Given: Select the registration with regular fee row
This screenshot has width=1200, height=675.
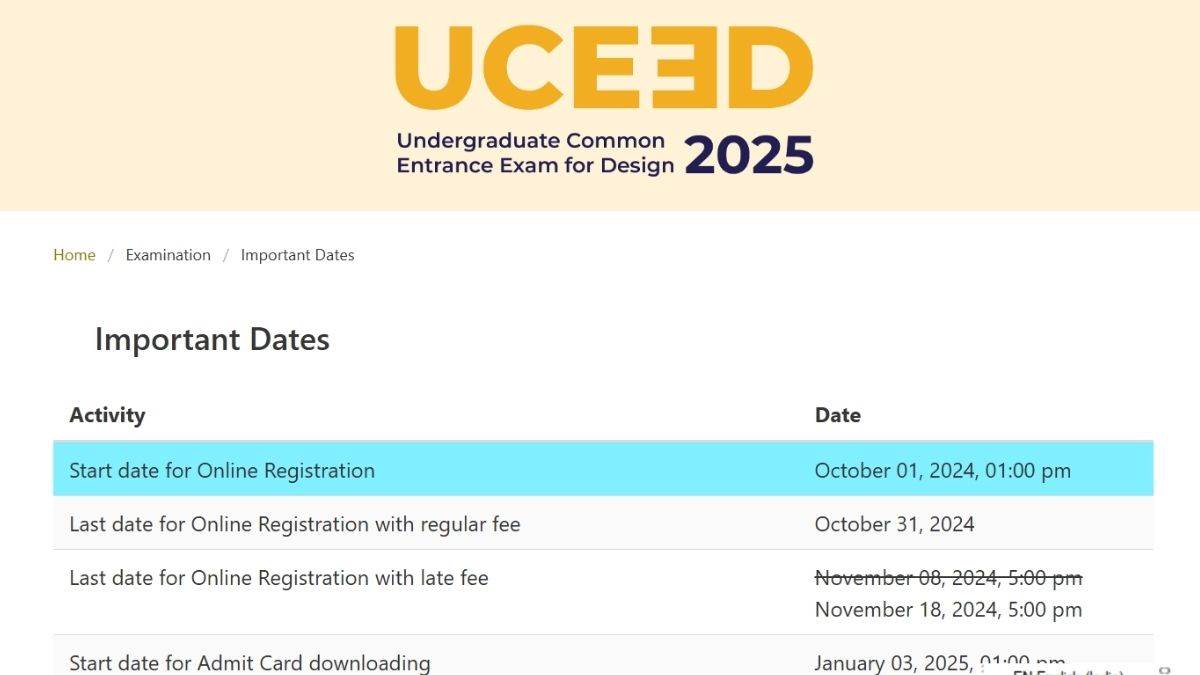Looking at the screenshot, I should pyautogui.click(x=294, y=524).
